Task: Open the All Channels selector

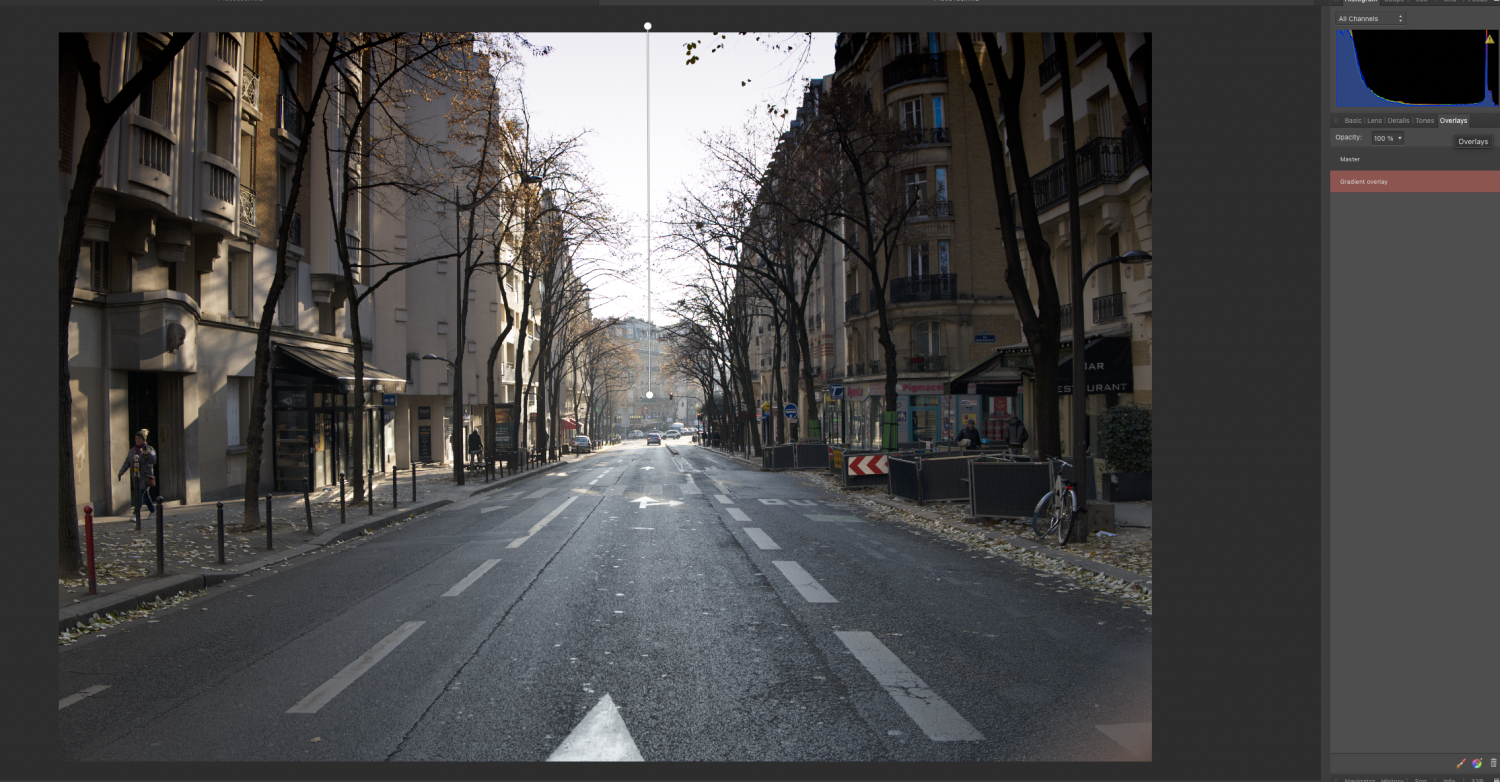Action: pyautogui.click(x=1360, y=18)
